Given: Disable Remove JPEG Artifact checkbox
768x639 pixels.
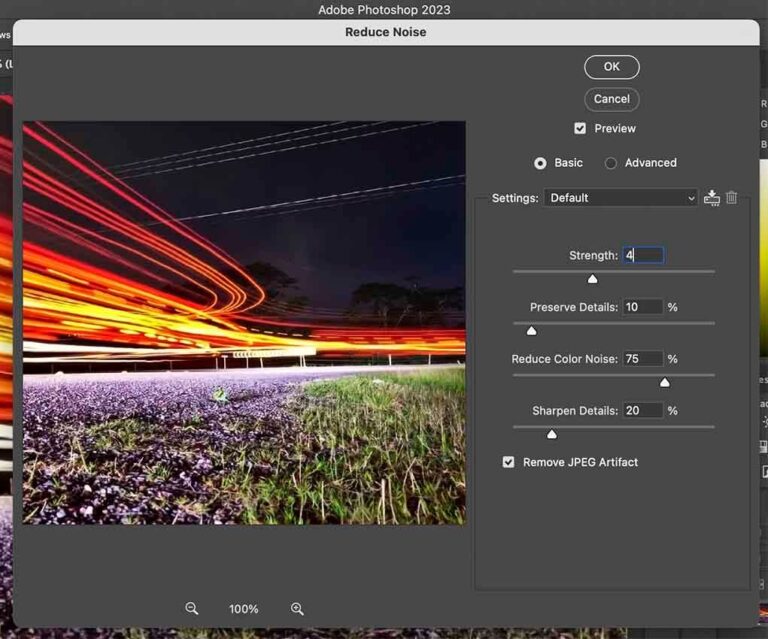Looking at the screenshot, I should click(x=509, y=462).
